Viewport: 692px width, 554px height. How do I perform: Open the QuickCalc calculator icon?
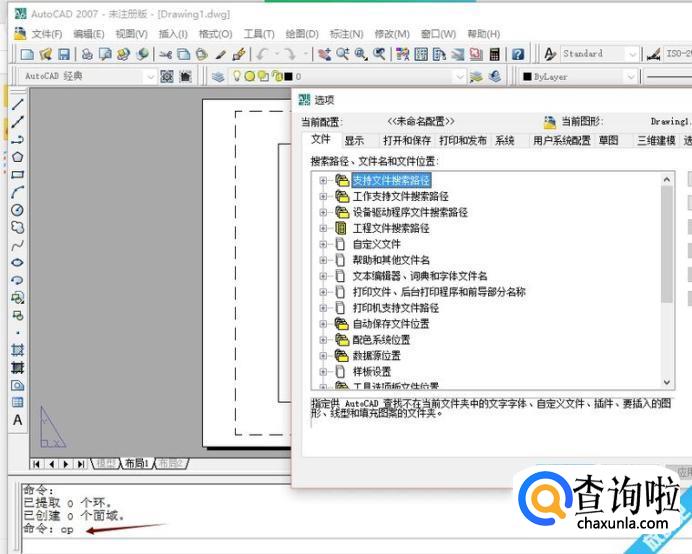pyautogui.click(x=495, y=54)
